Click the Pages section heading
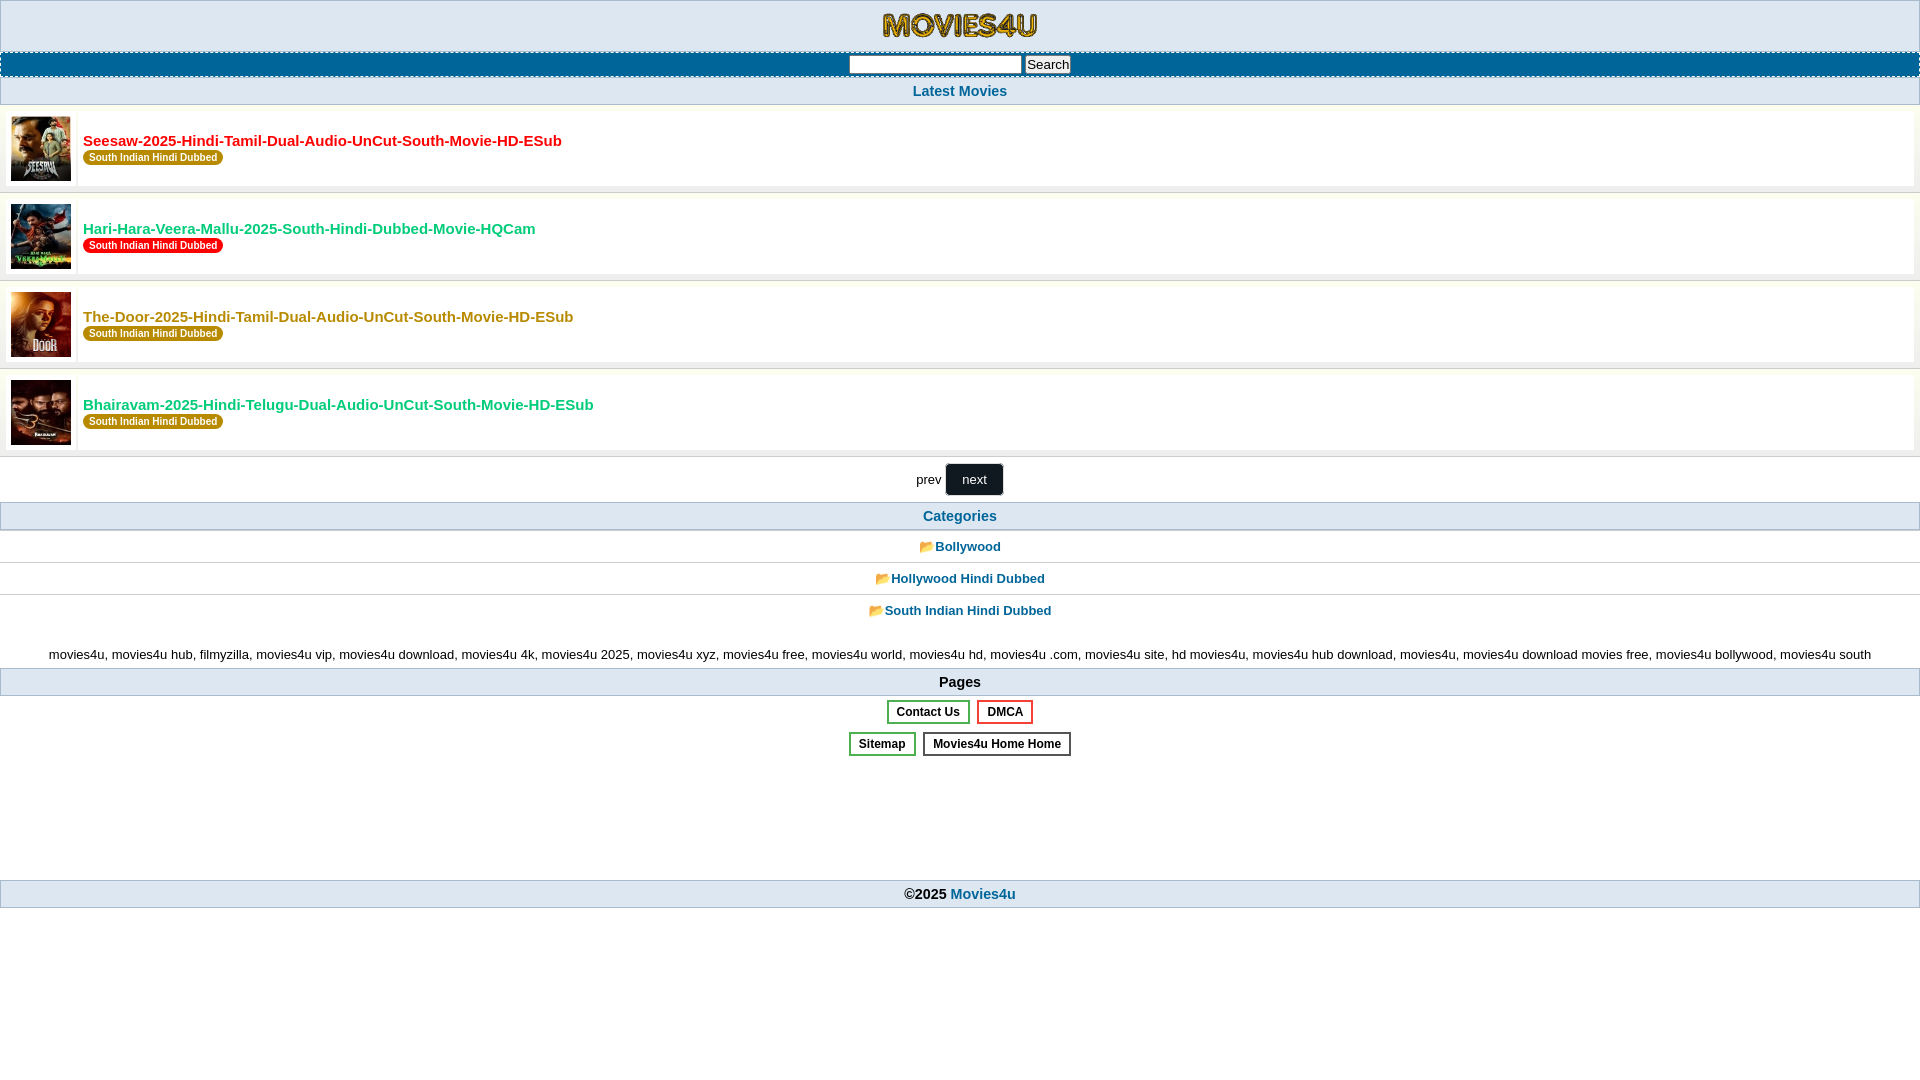Screen dimensions: 1920x1080 pyautogui.click(x=959, y=682)
